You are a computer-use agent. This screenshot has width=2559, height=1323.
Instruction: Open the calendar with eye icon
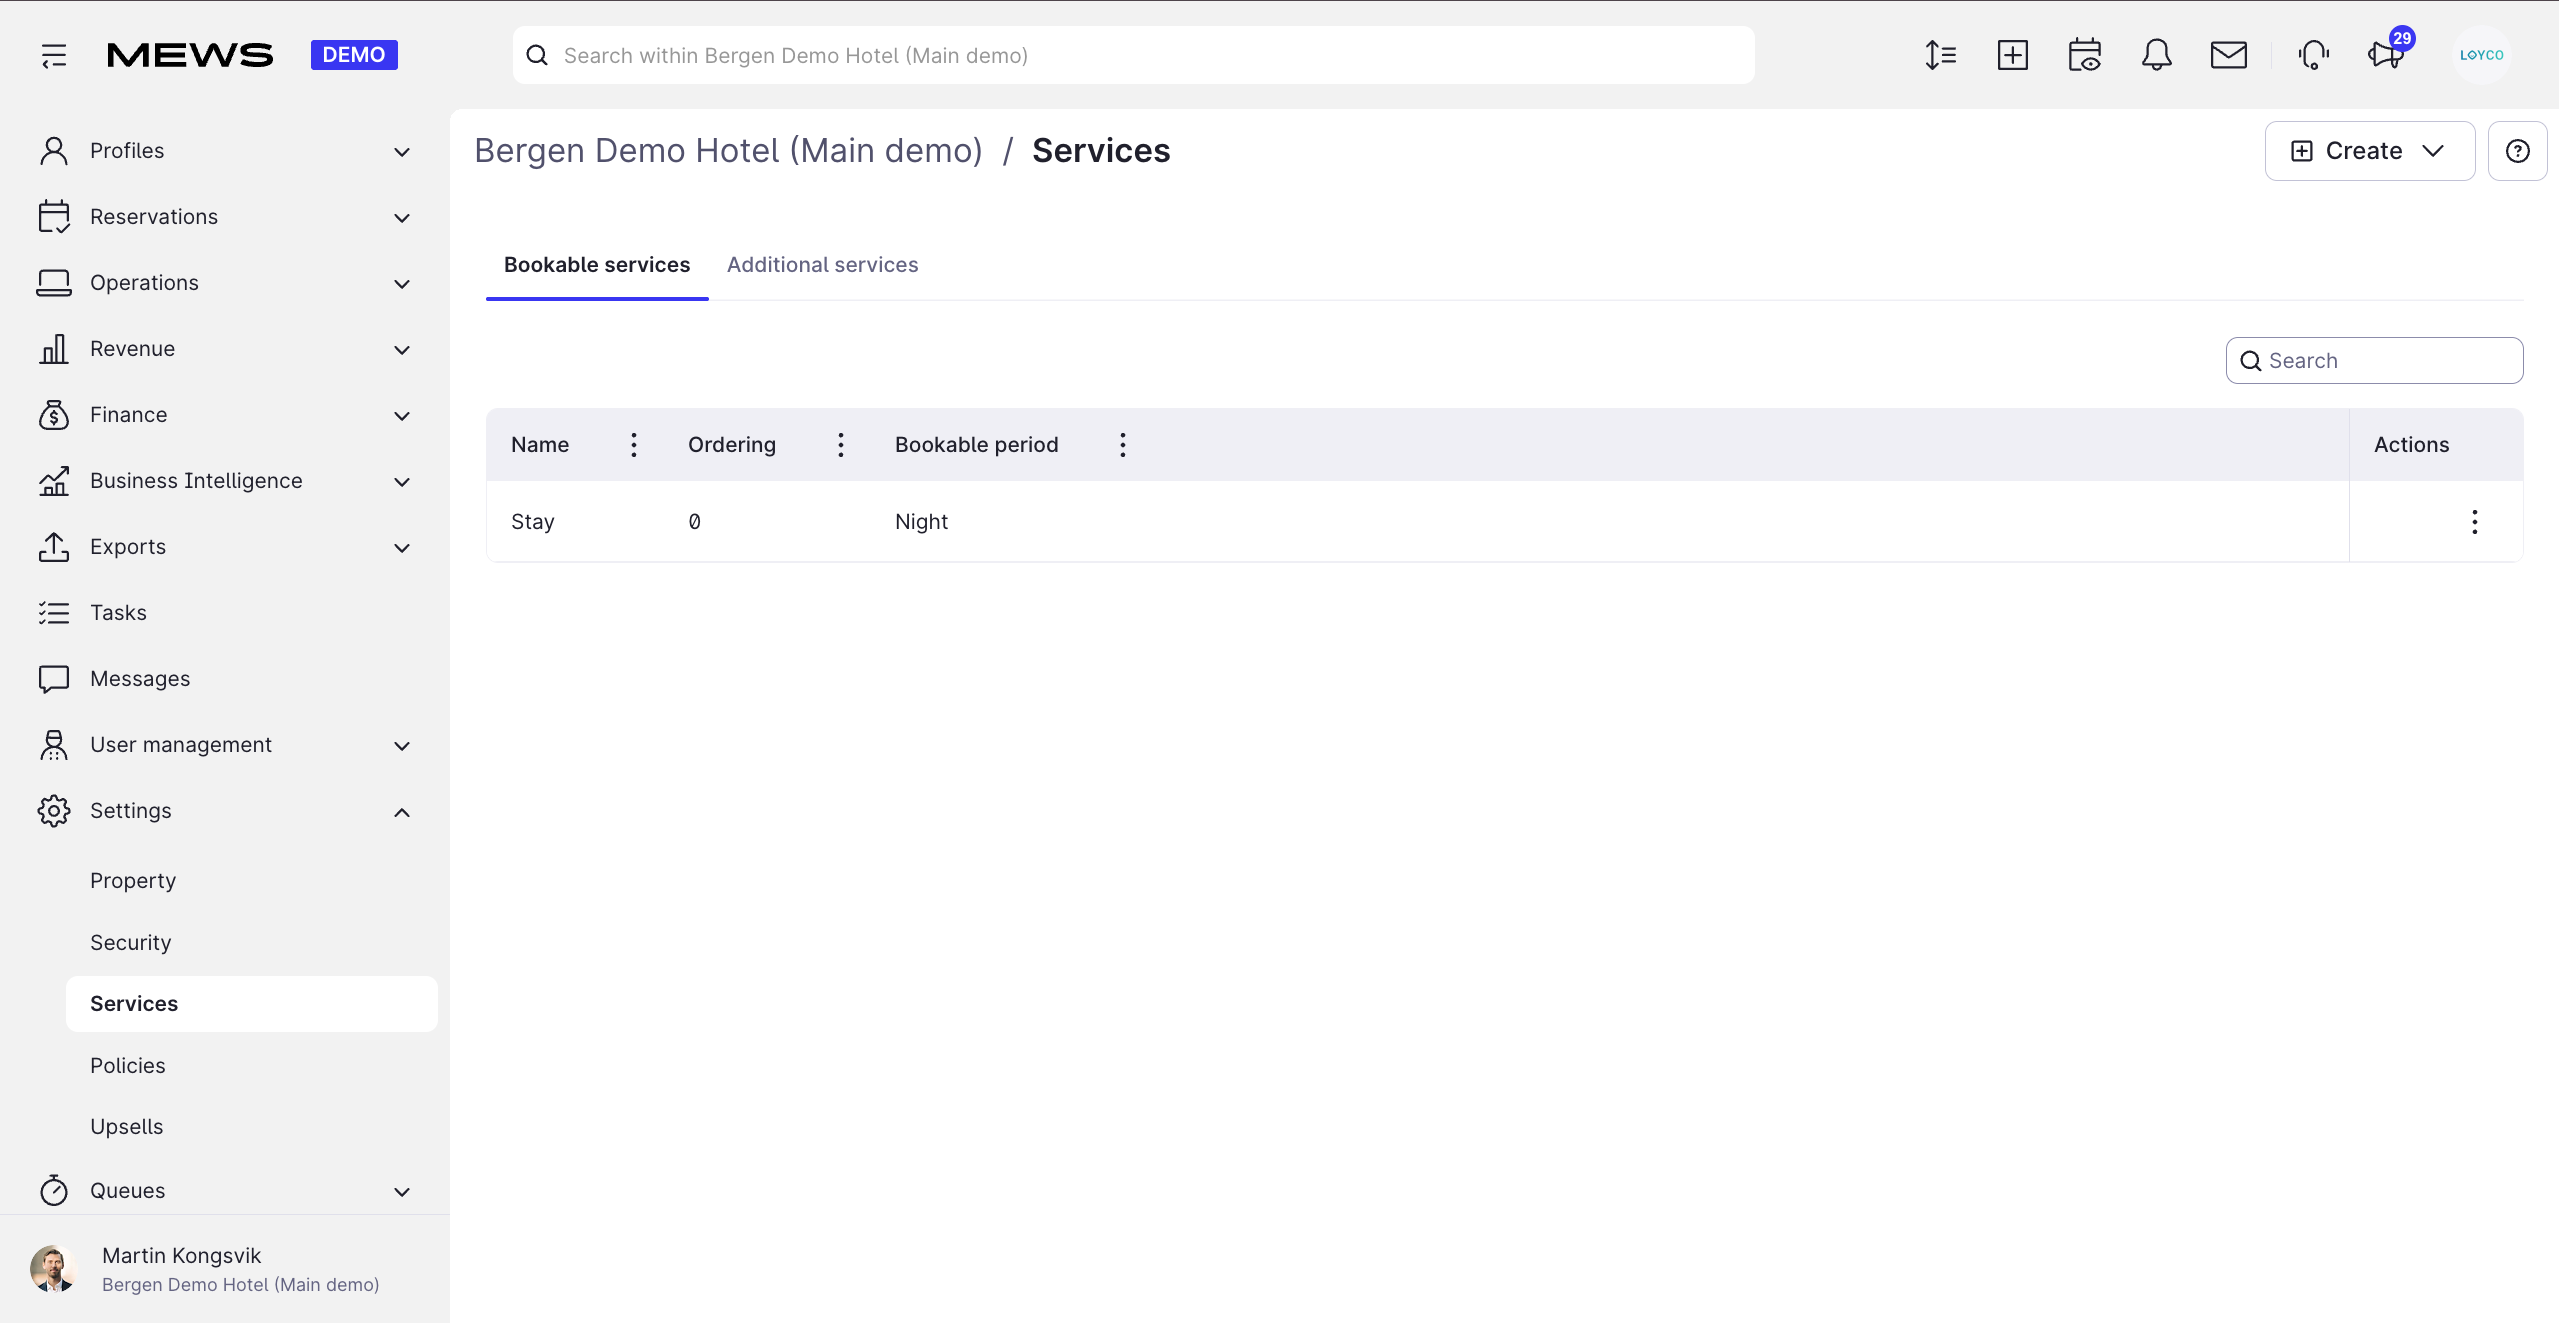(x=2084, y=55)
